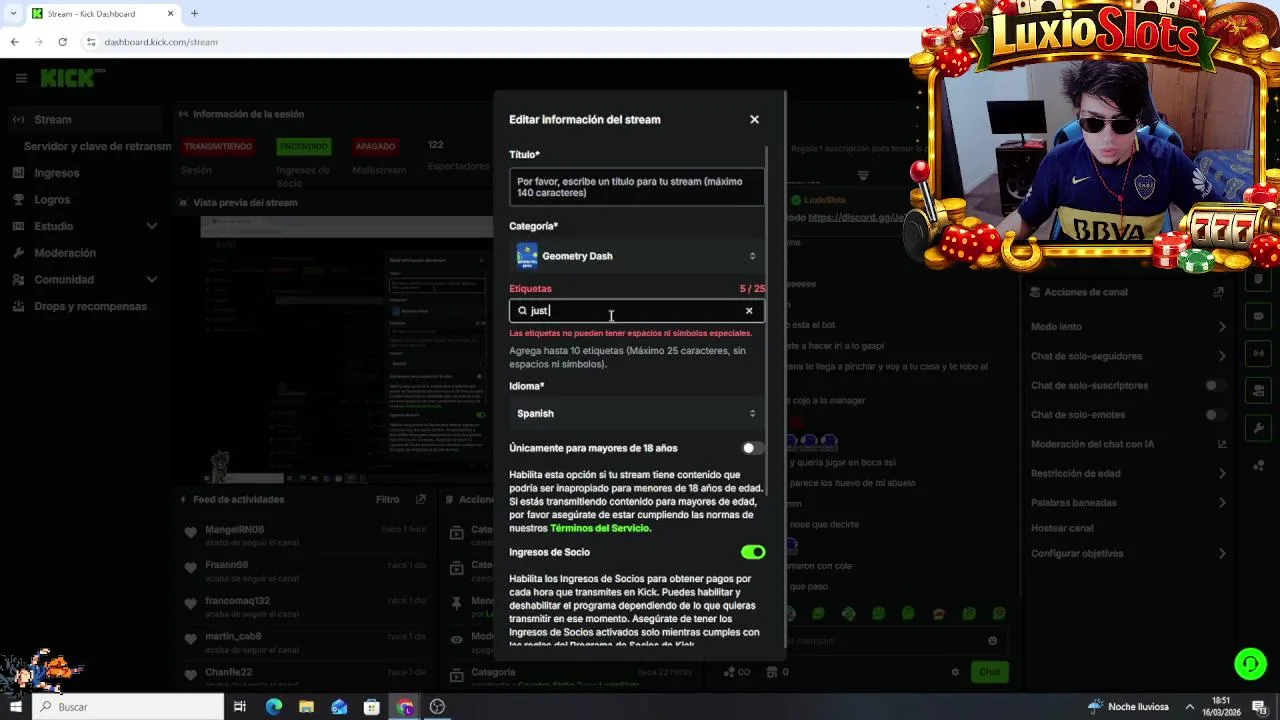Click the Vista previa del stream thumbnail
This screenshot has height=720, width=1280.
[346, 350]
